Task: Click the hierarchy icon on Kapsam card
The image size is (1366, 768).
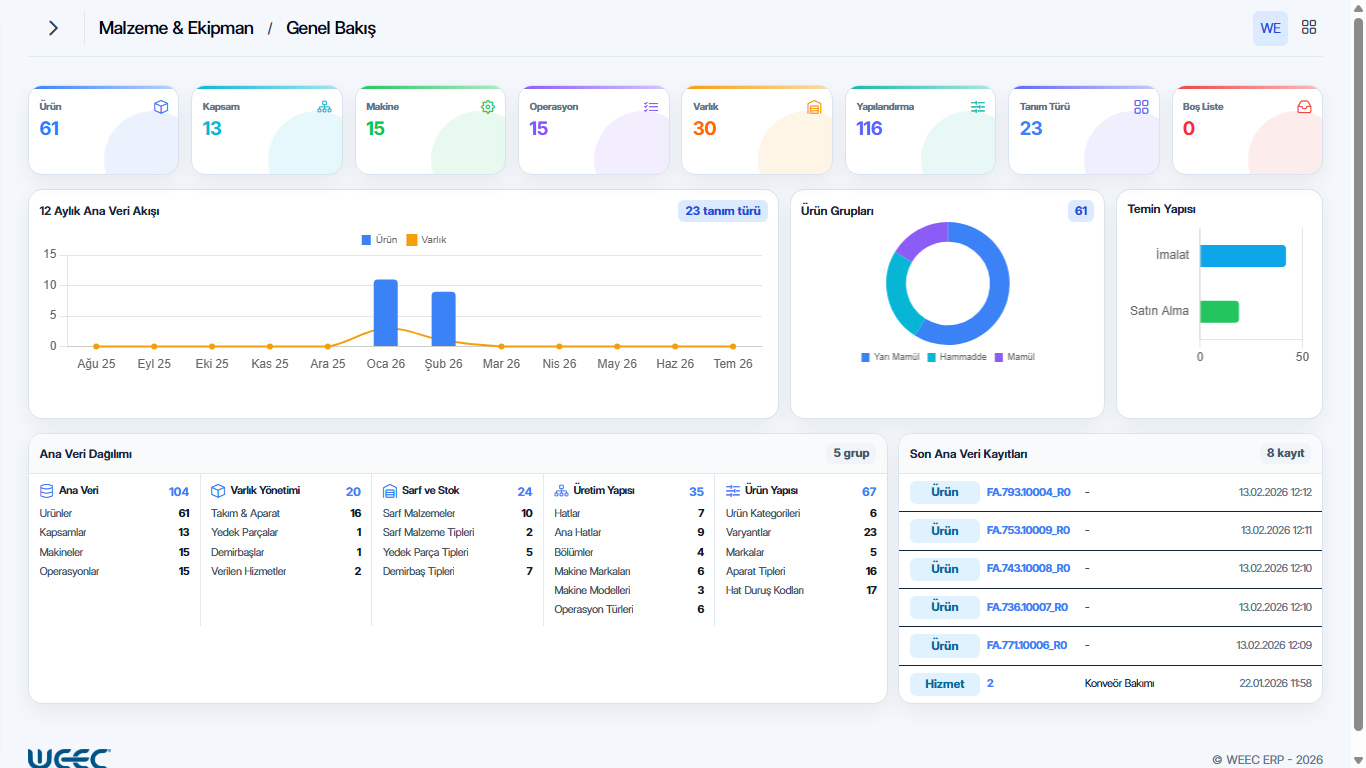Action: pyautogui.click(x=324, y=107)
